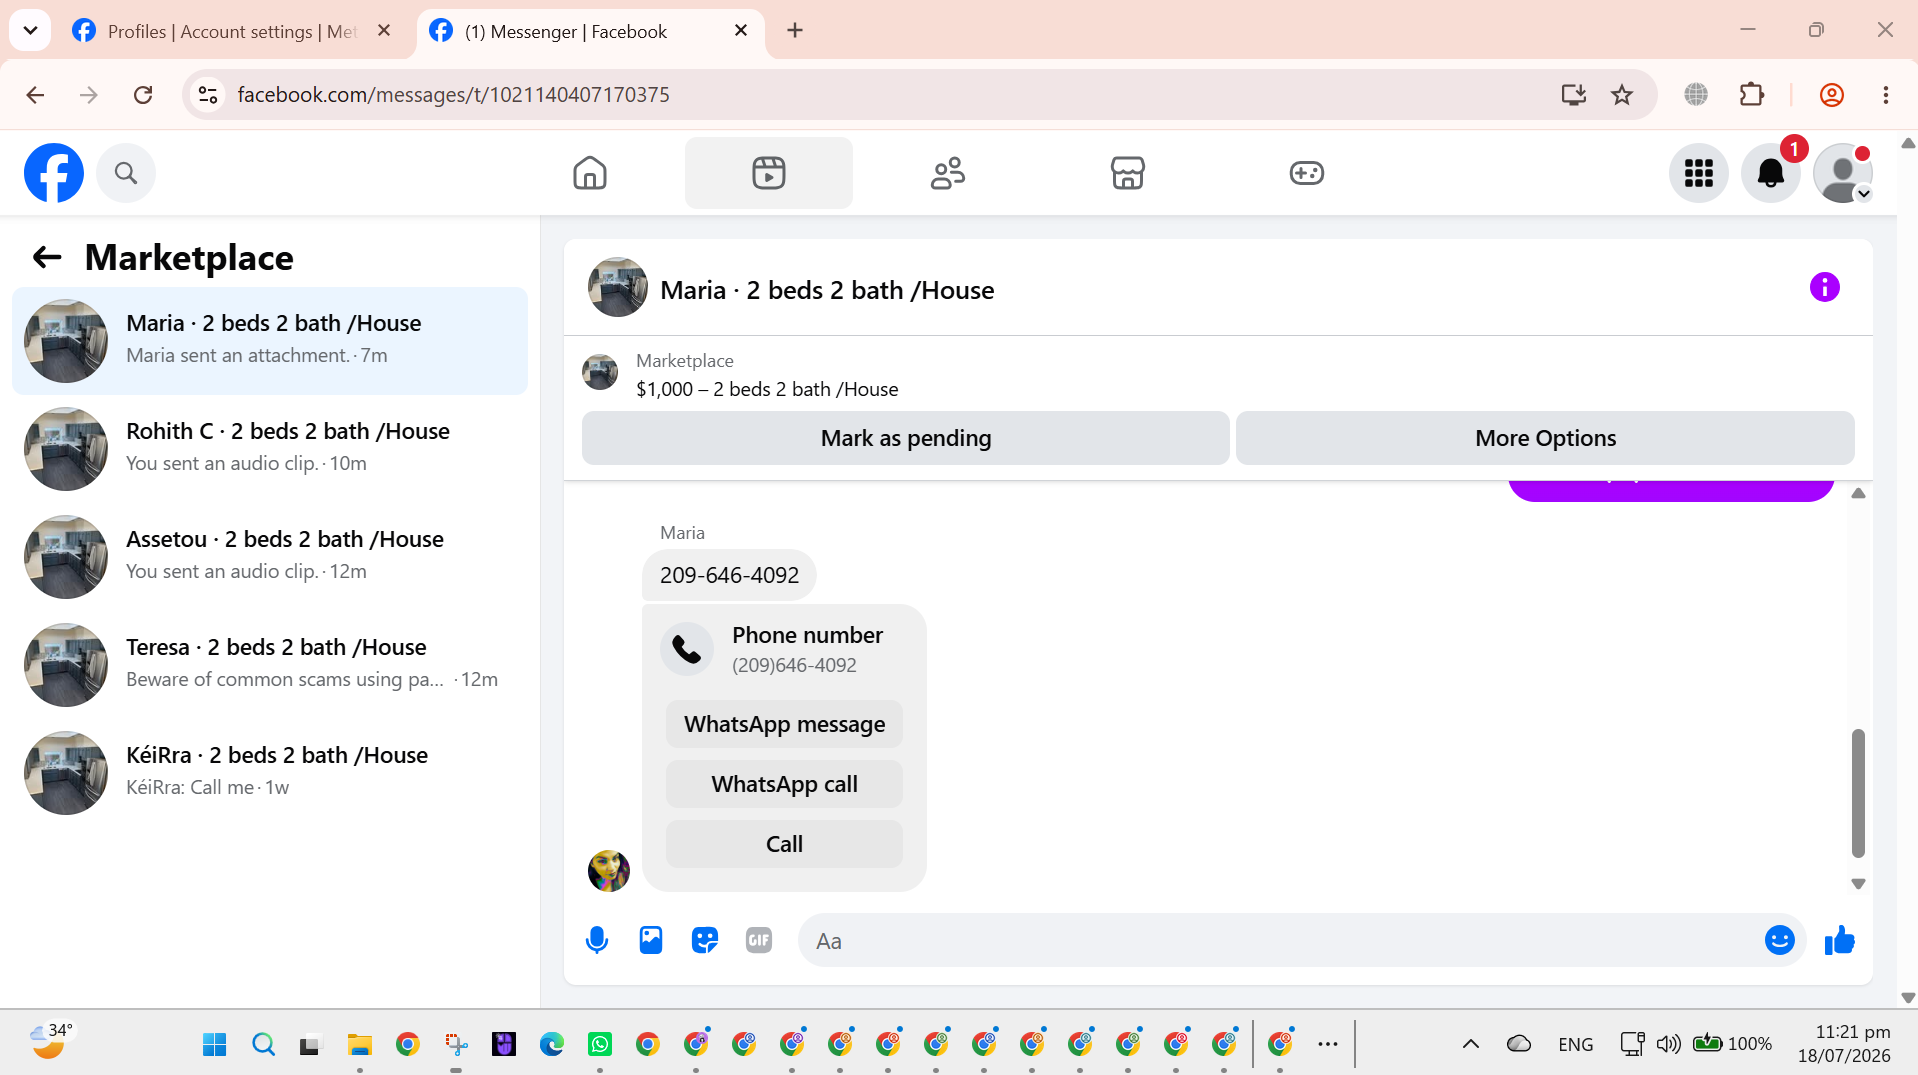
Task: Open the taskbar overflow three dots
Action: click(x=1327, y=1045)
